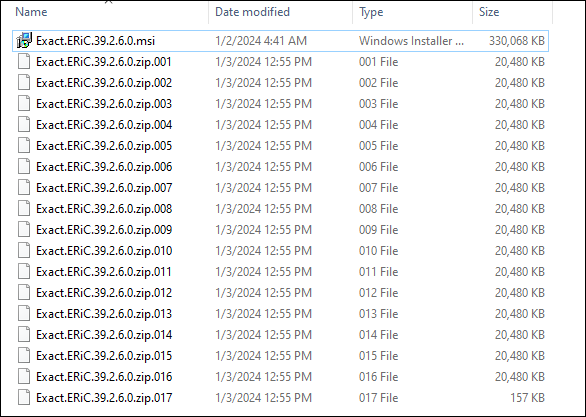Collapse sort arrow above Name column
Image resolution: width=586 pixels, height=417 pixels.
(108, 2)
